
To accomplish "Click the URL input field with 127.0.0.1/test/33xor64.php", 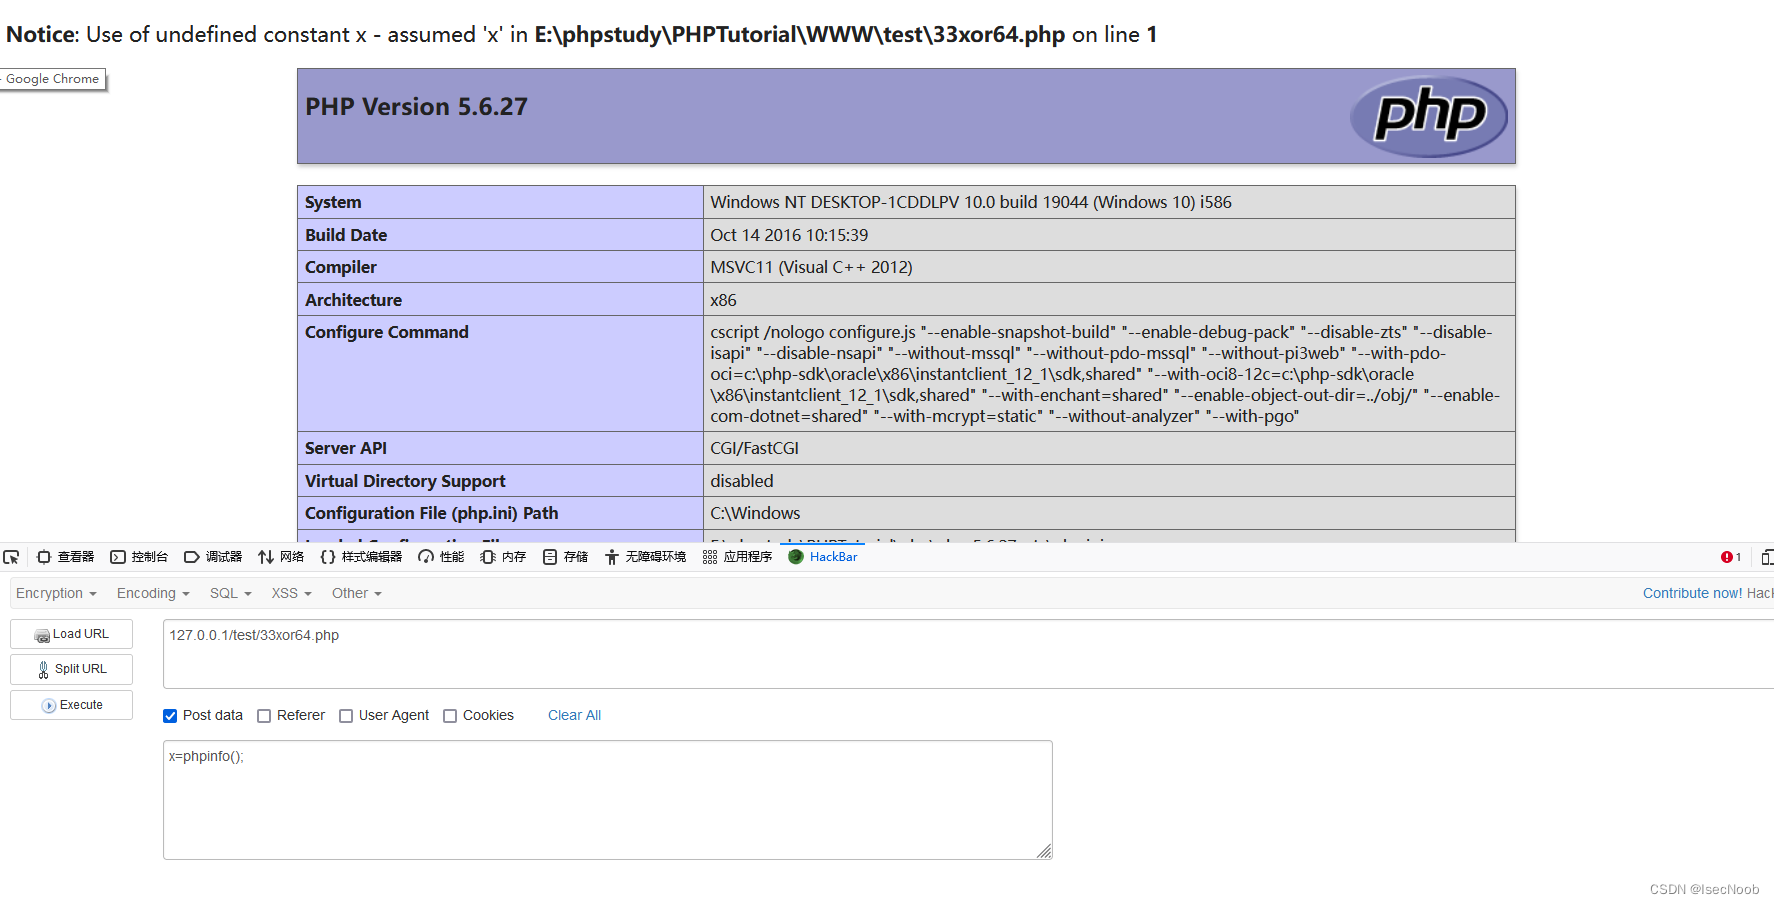I will click(968, 654).
